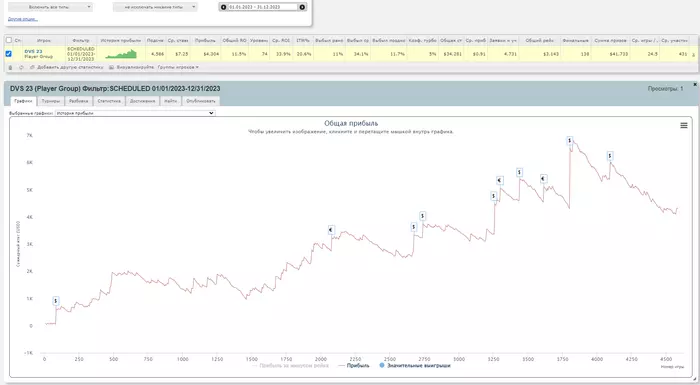Open the Опубликовать tab

[201, 101]
